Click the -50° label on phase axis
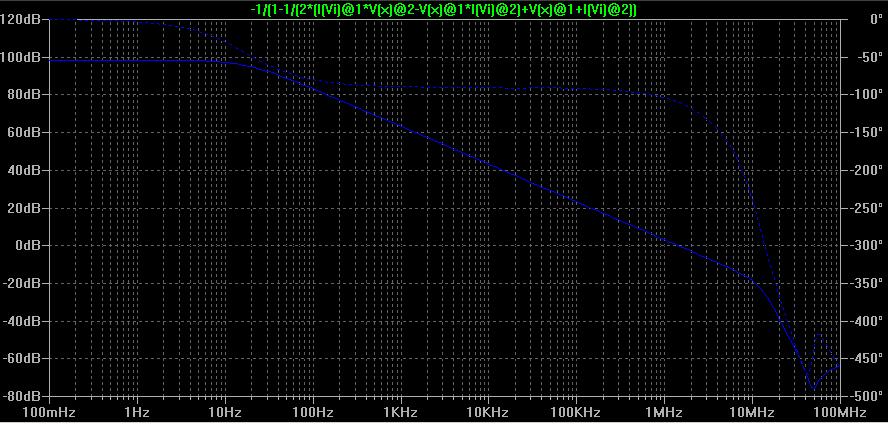 [868, 57]
